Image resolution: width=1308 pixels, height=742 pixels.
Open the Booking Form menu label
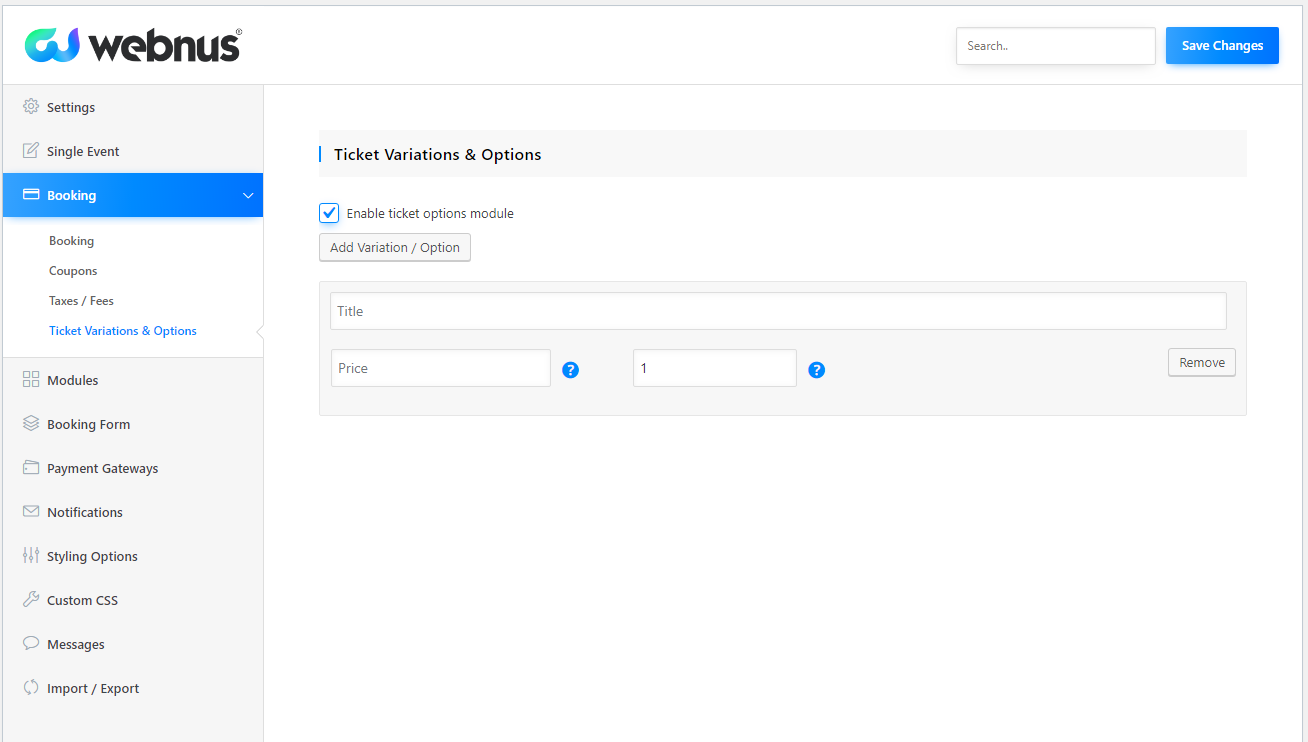[89, 424]
